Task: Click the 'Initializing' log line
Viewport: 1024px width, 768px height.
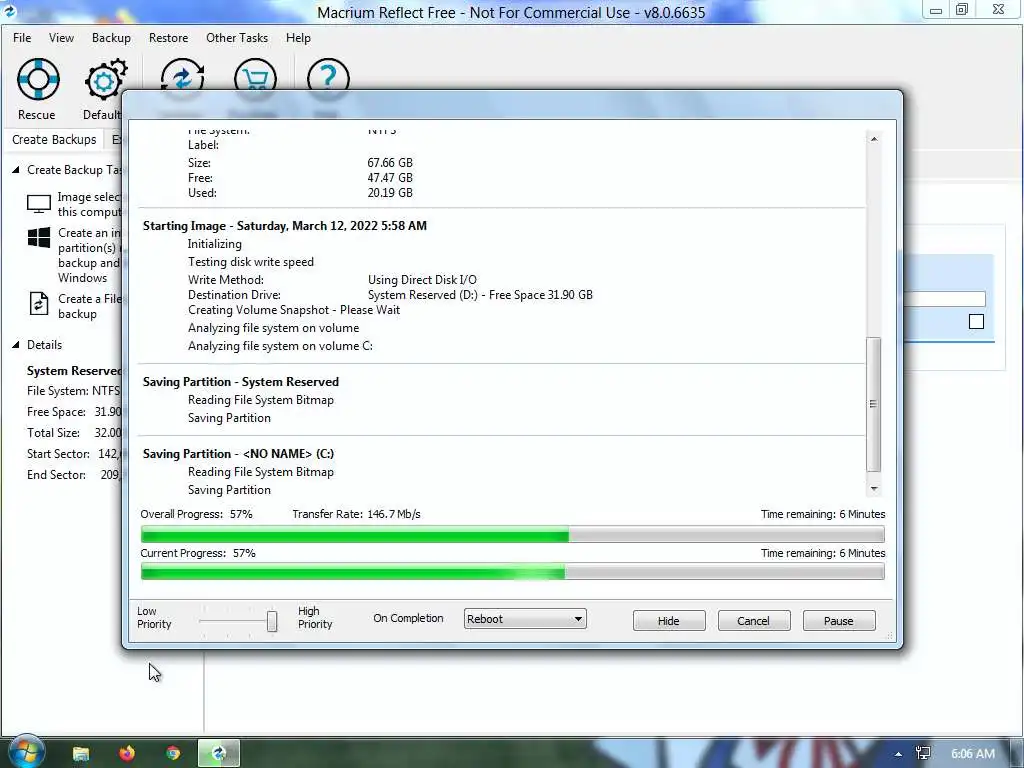Action: (x=215, y=244)
